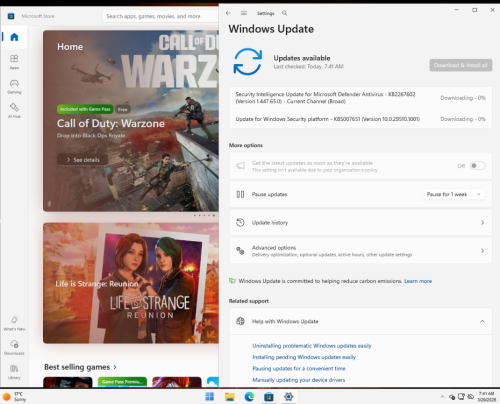Click the Last checked Today 7:41 AM text
The width and height of the screenshot is (500, 404).
coord(308,66)
